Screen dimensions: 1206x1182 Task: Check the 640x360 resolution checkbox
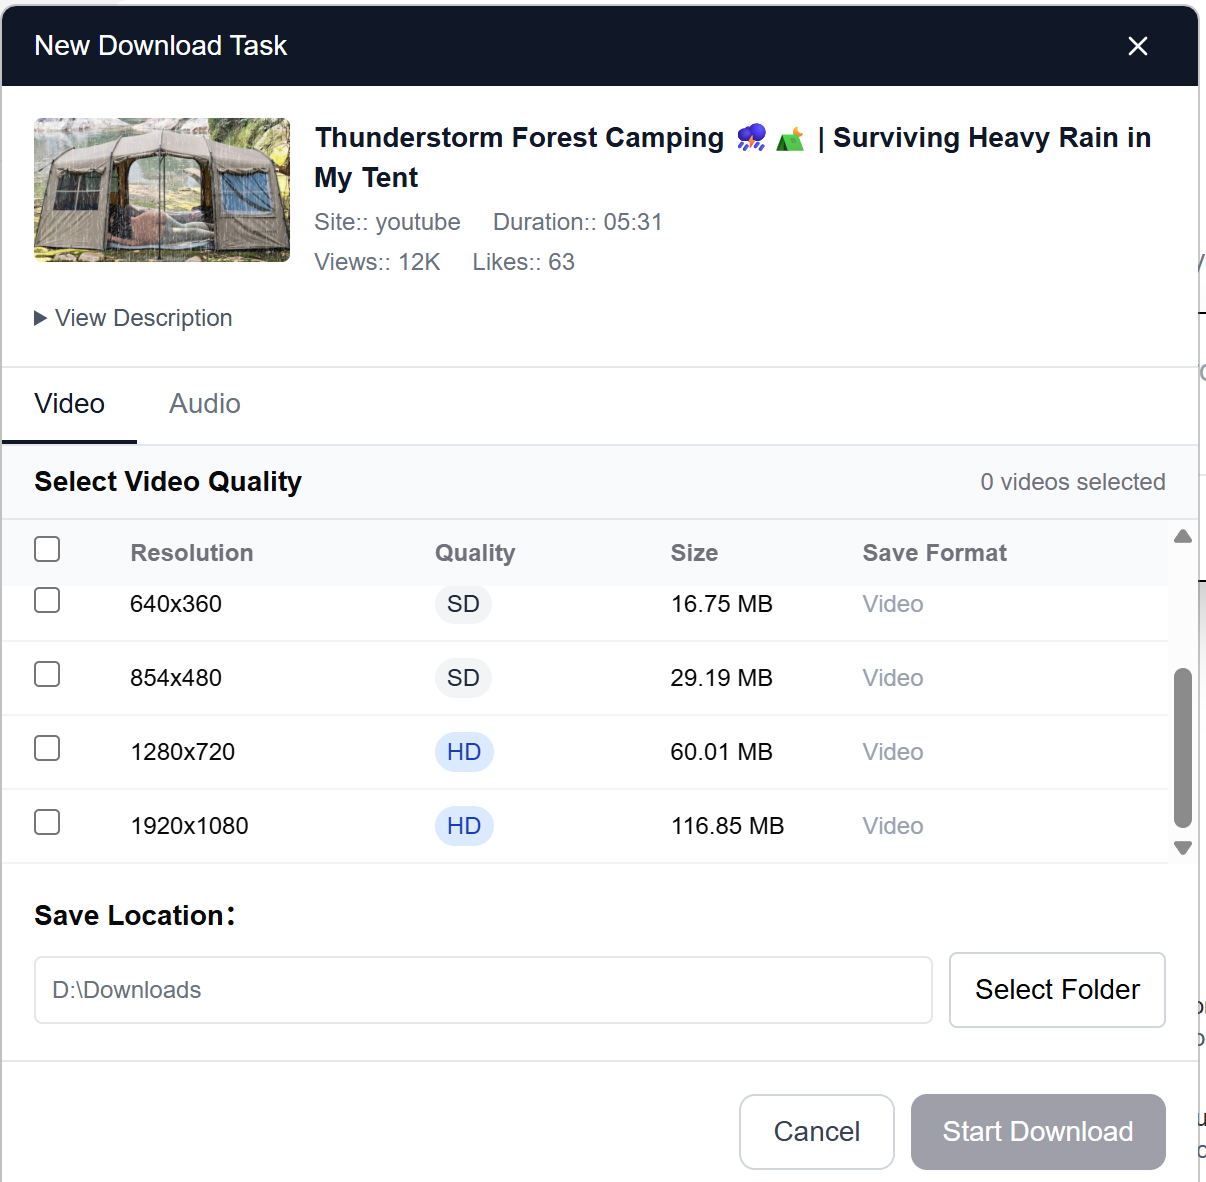coord(47,600)
